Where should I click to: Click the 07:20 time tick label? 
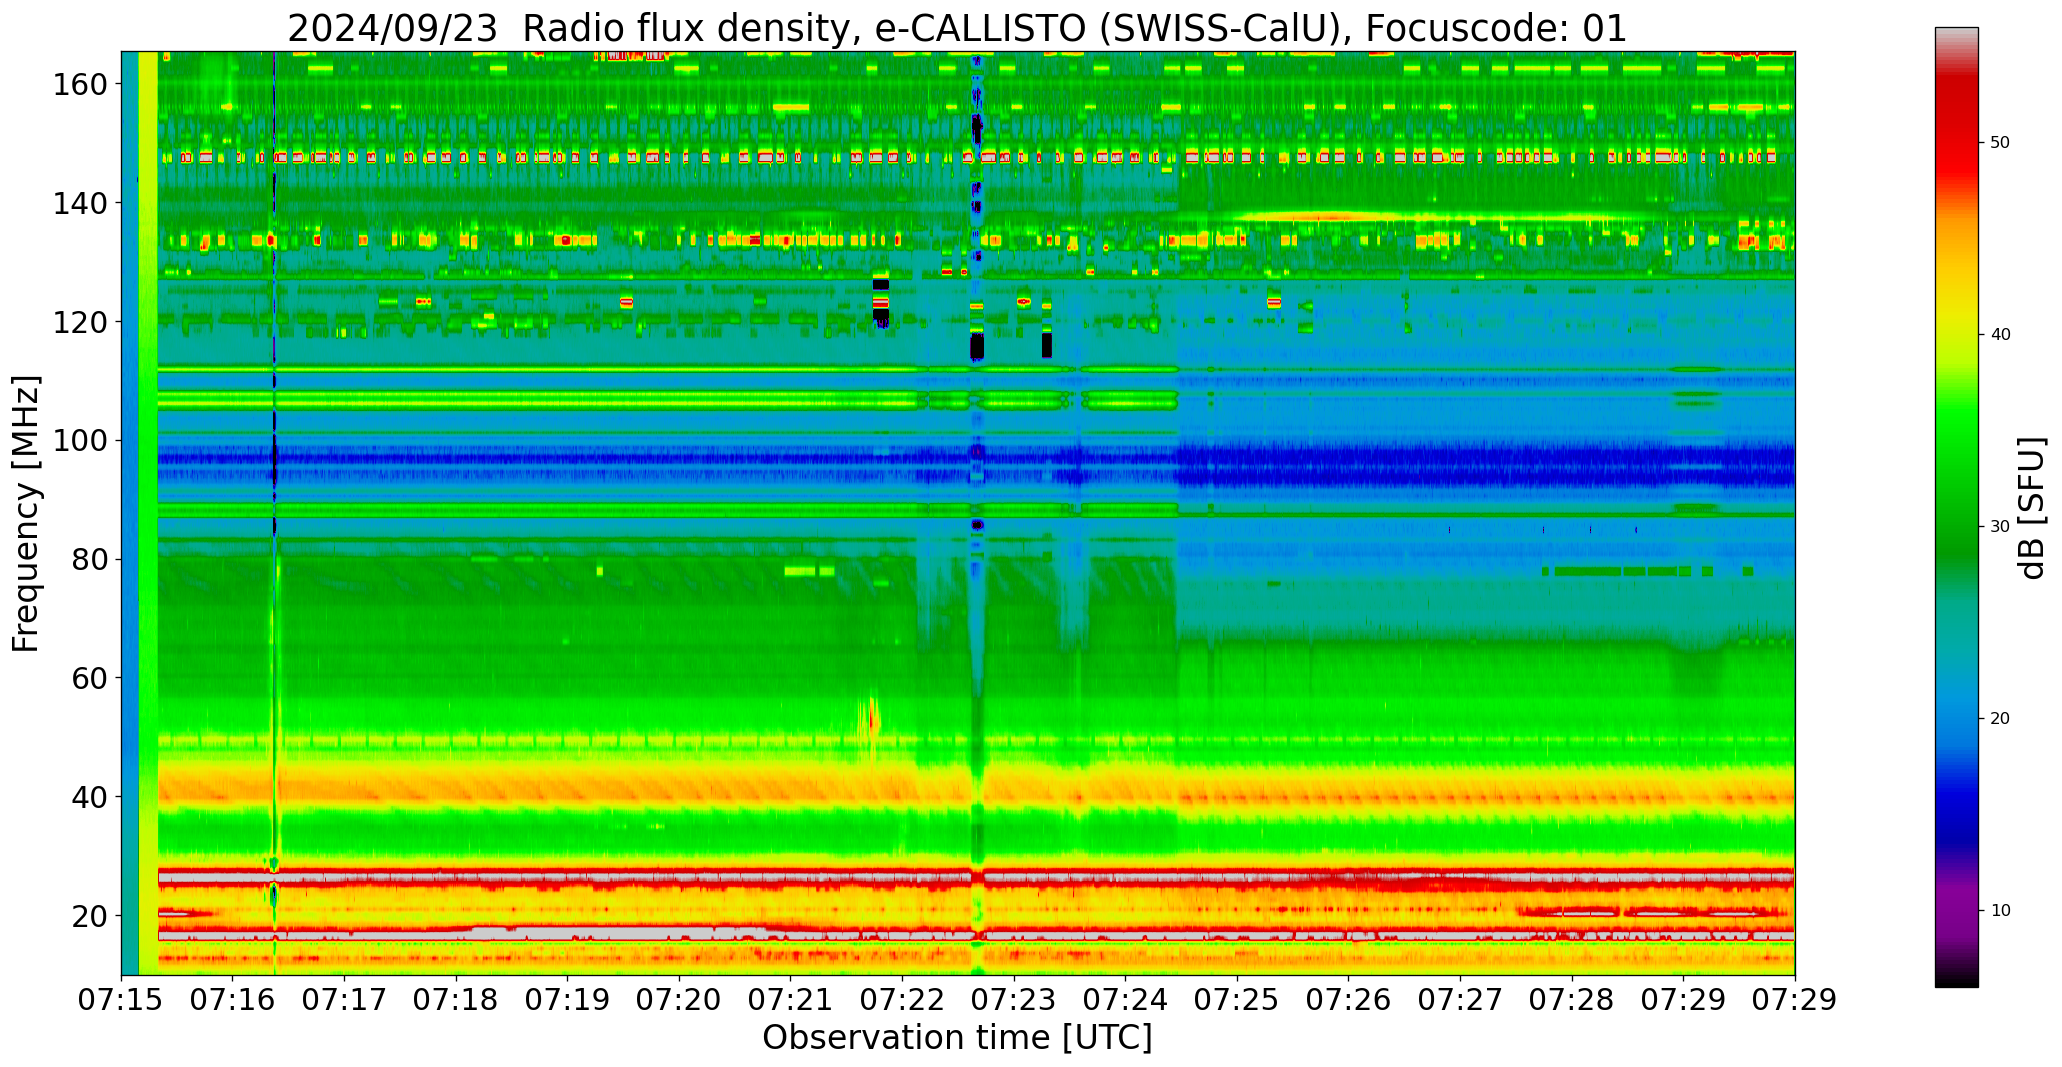coord(680,1000)
